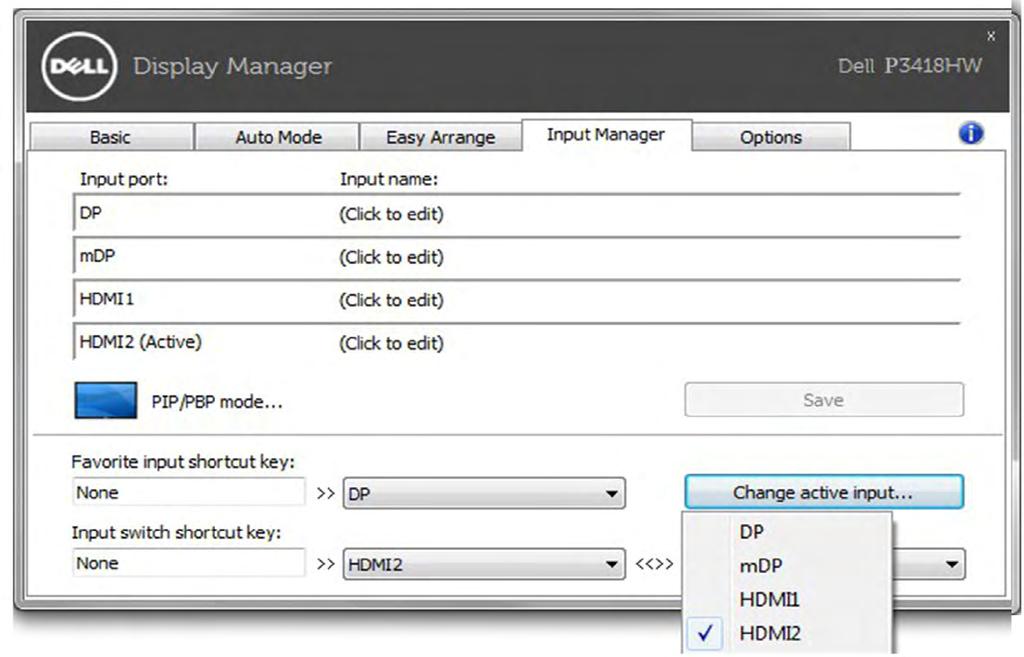Screen dimensions: 1024x657
Task: Select the Input Manager tab
Action: [606, 135]
